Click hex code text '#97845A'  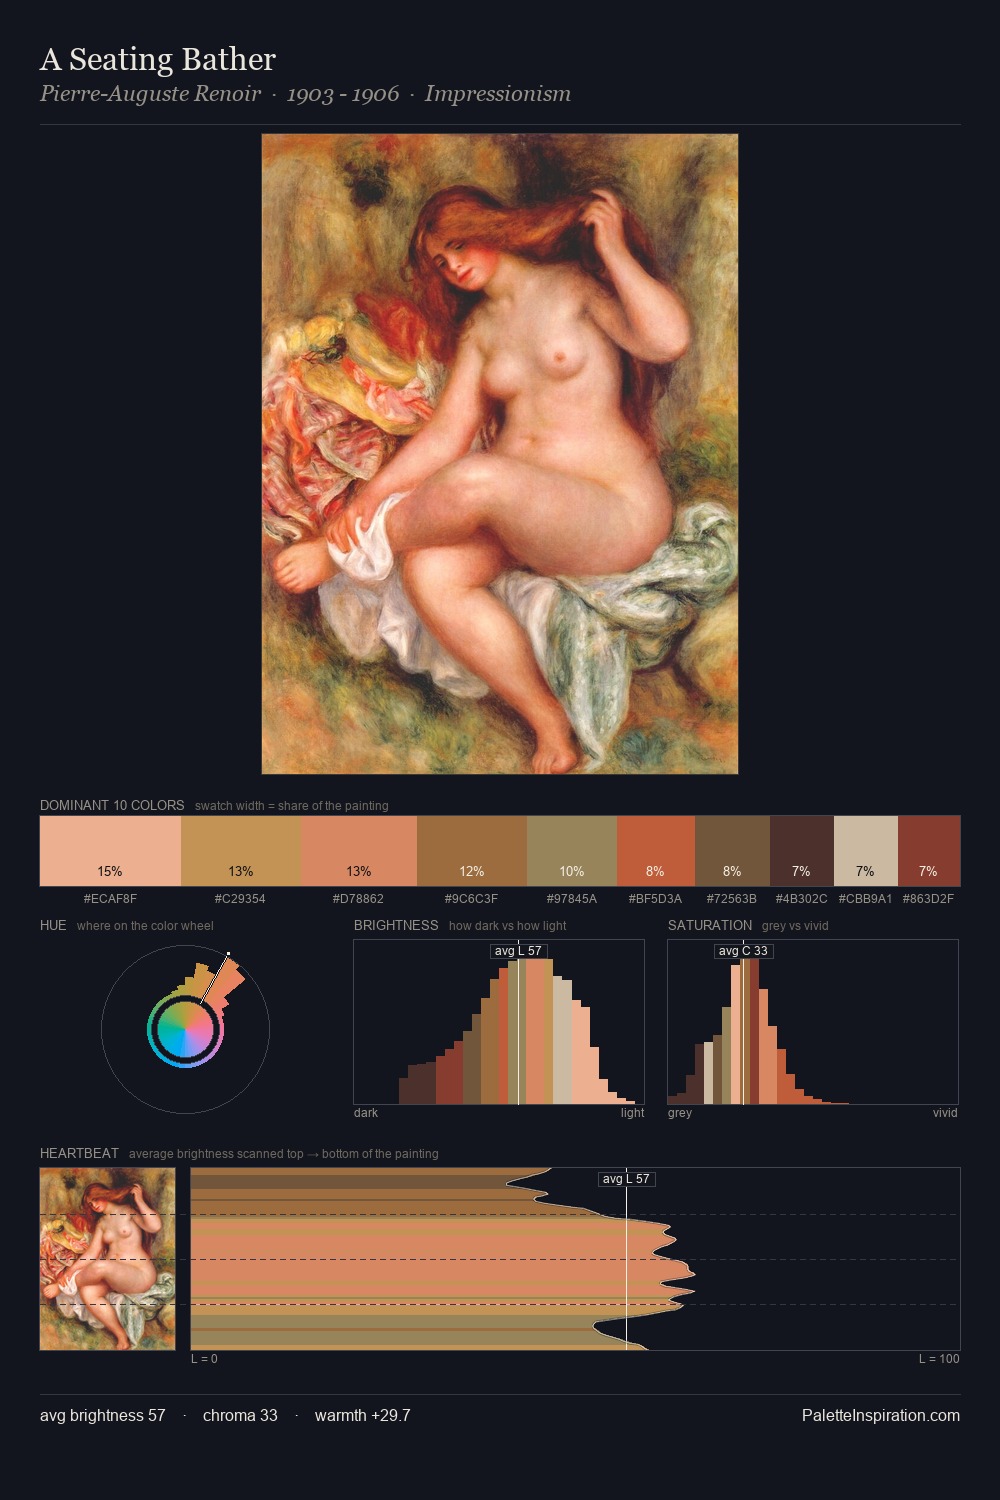(572, 898)
